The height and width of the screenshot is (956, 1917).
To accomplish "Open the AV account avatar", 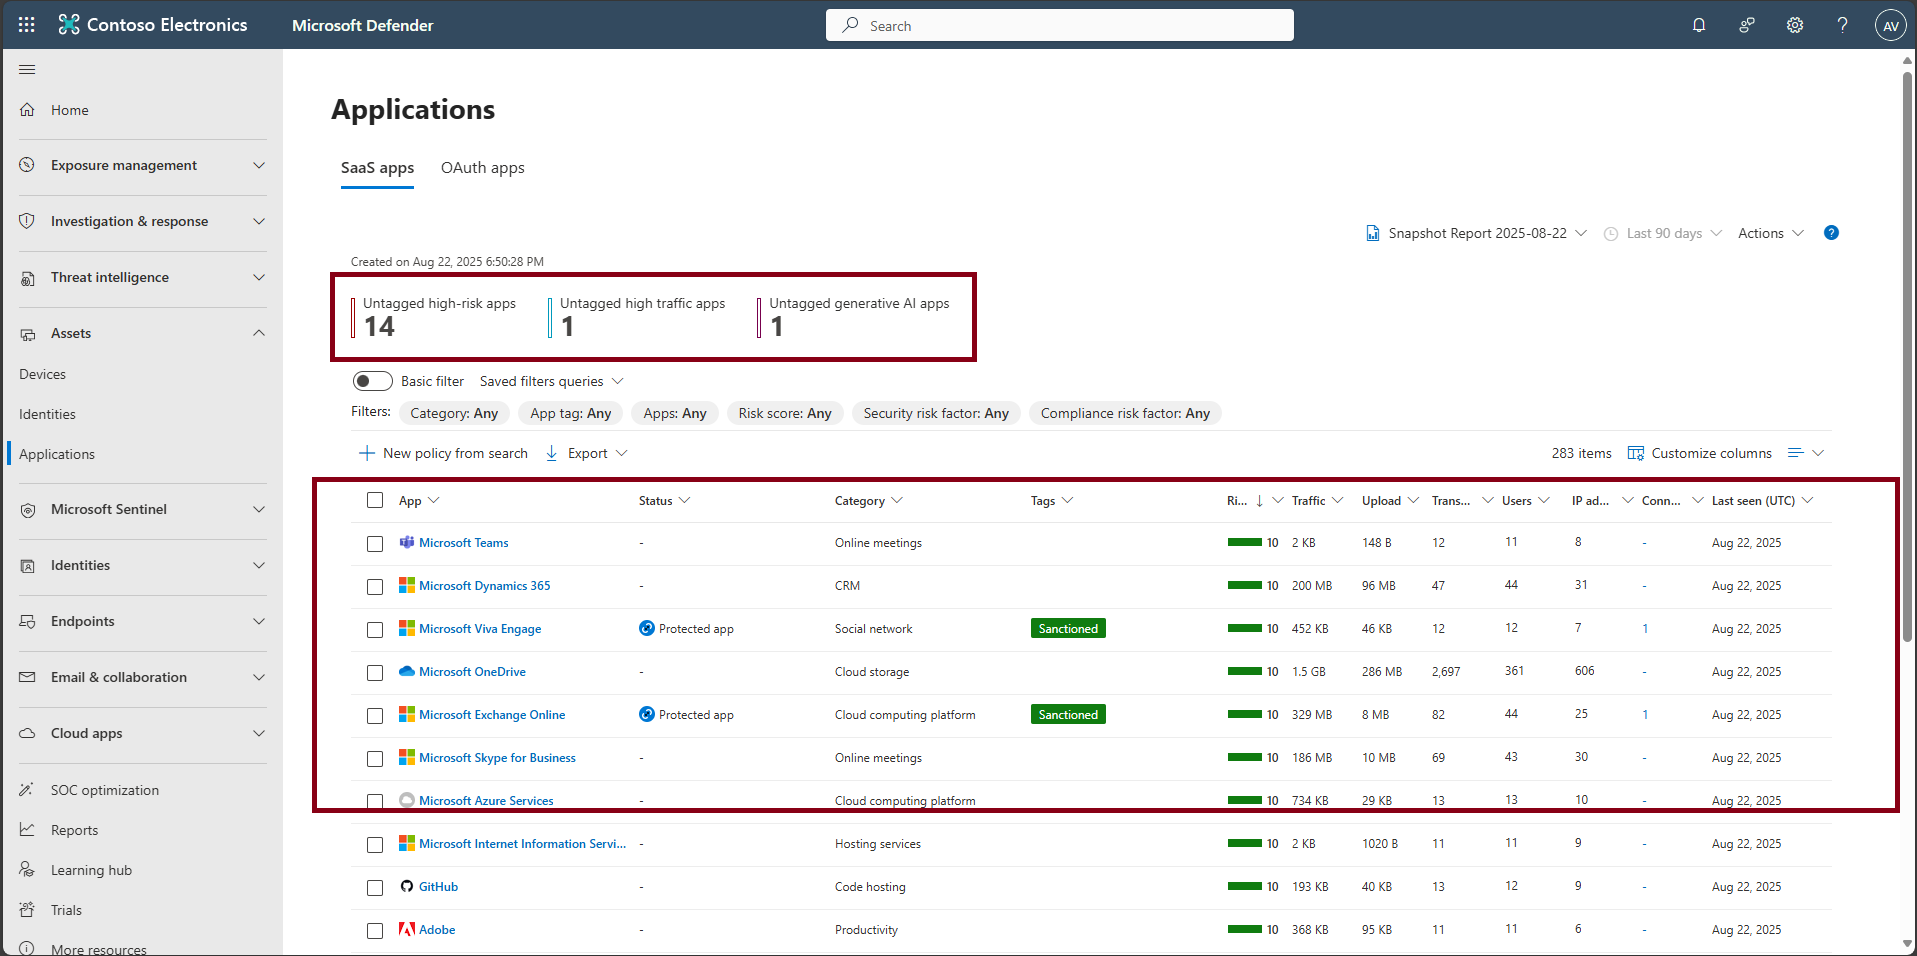I will point(1890,26).
